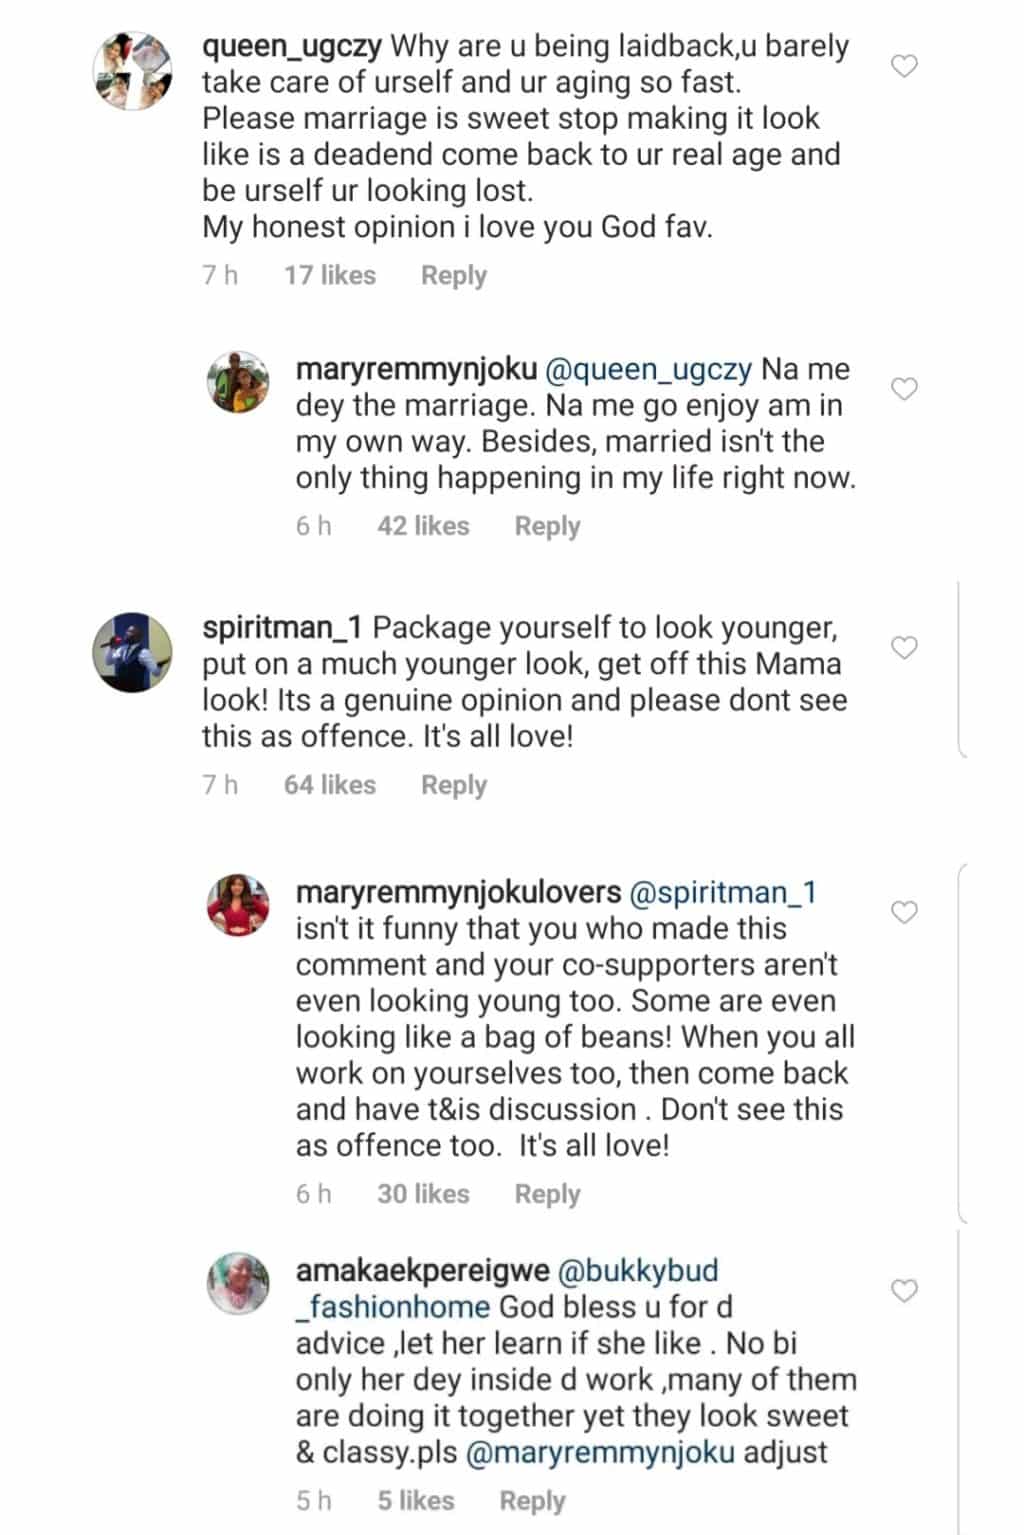Viewport: 1024px width, 1535px height.
Task: Like spiritman_1's comment via heart icon
Action: click(x=904, y=648)
